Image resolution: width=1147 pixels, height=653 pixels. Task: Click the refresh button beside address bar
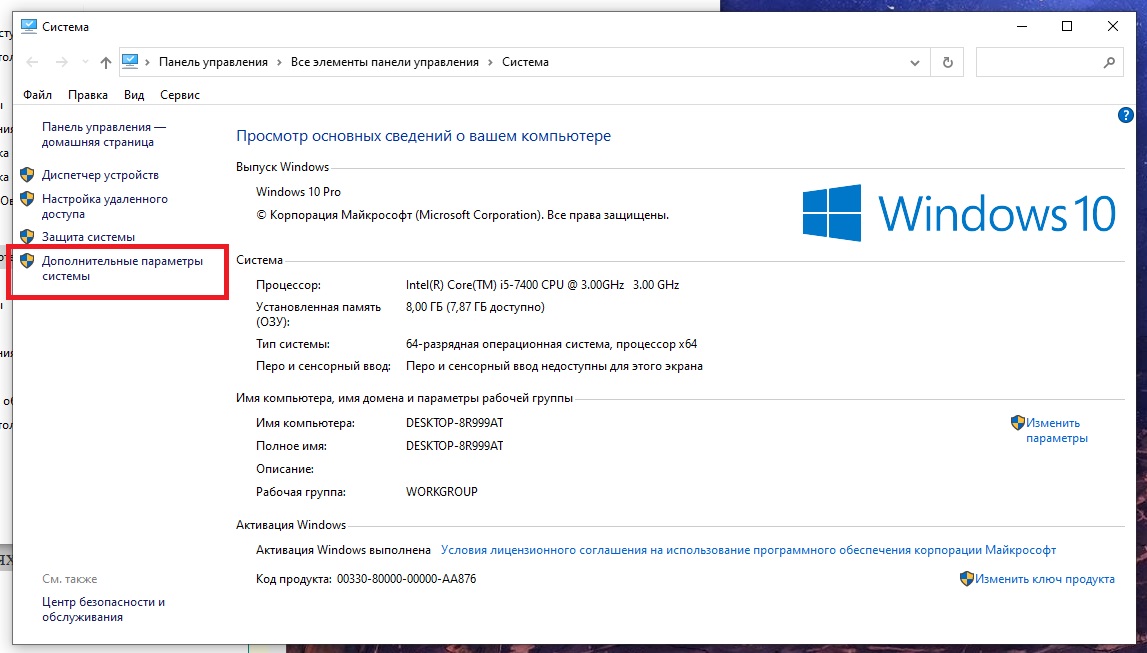coord(948,62)
